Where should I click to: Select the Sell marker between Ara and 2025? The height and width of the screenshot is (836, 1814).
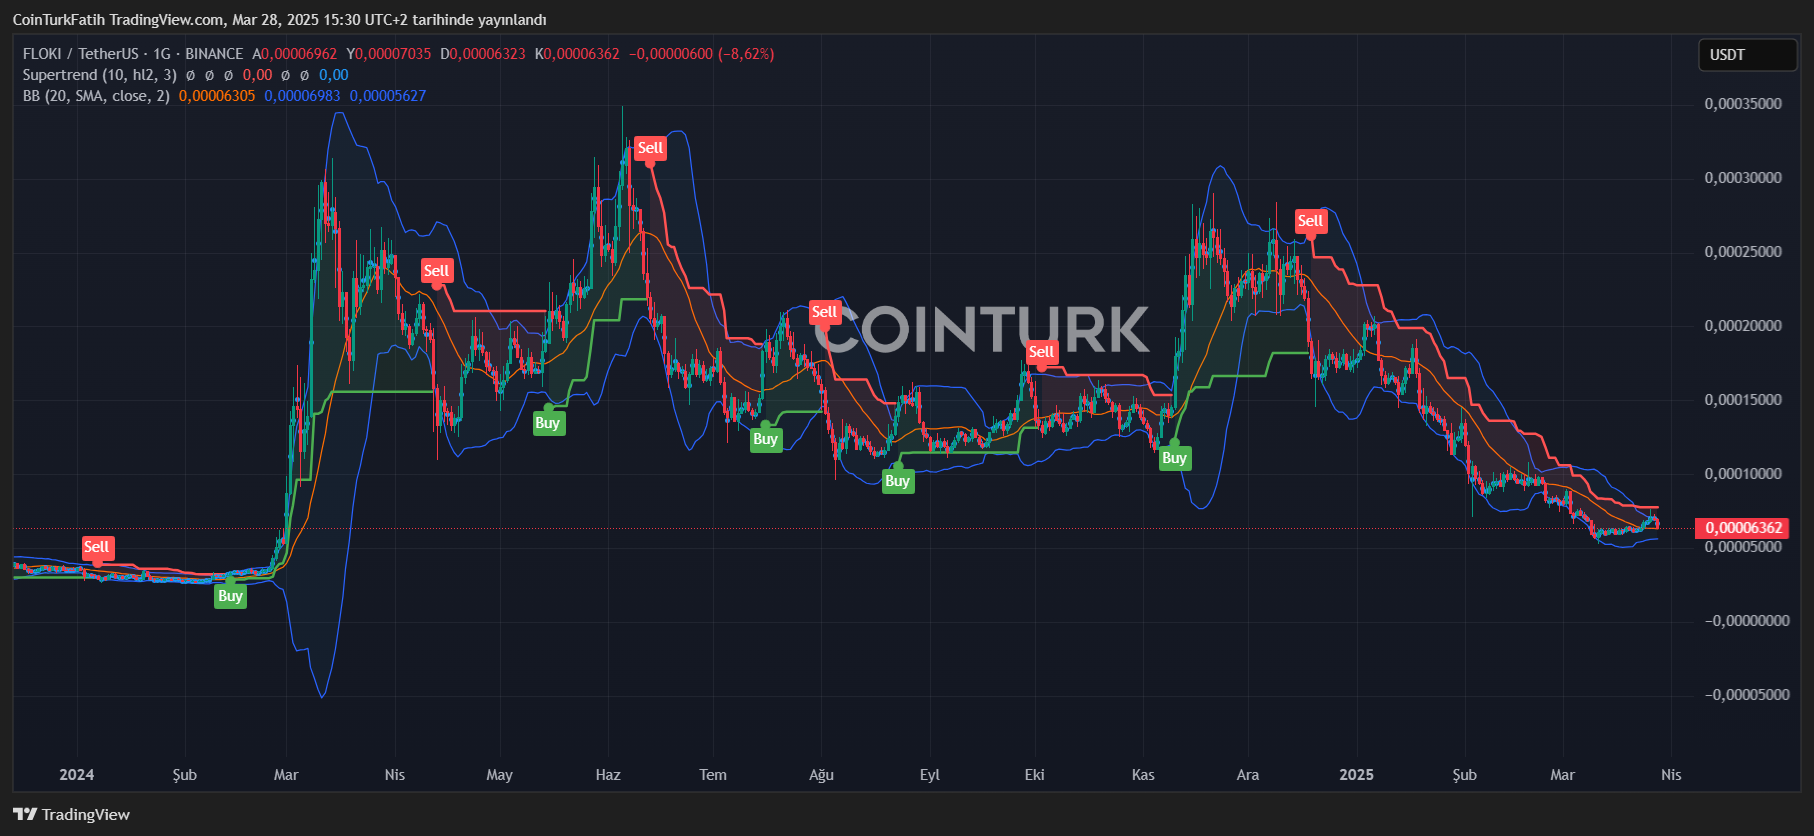(1311, 221)
